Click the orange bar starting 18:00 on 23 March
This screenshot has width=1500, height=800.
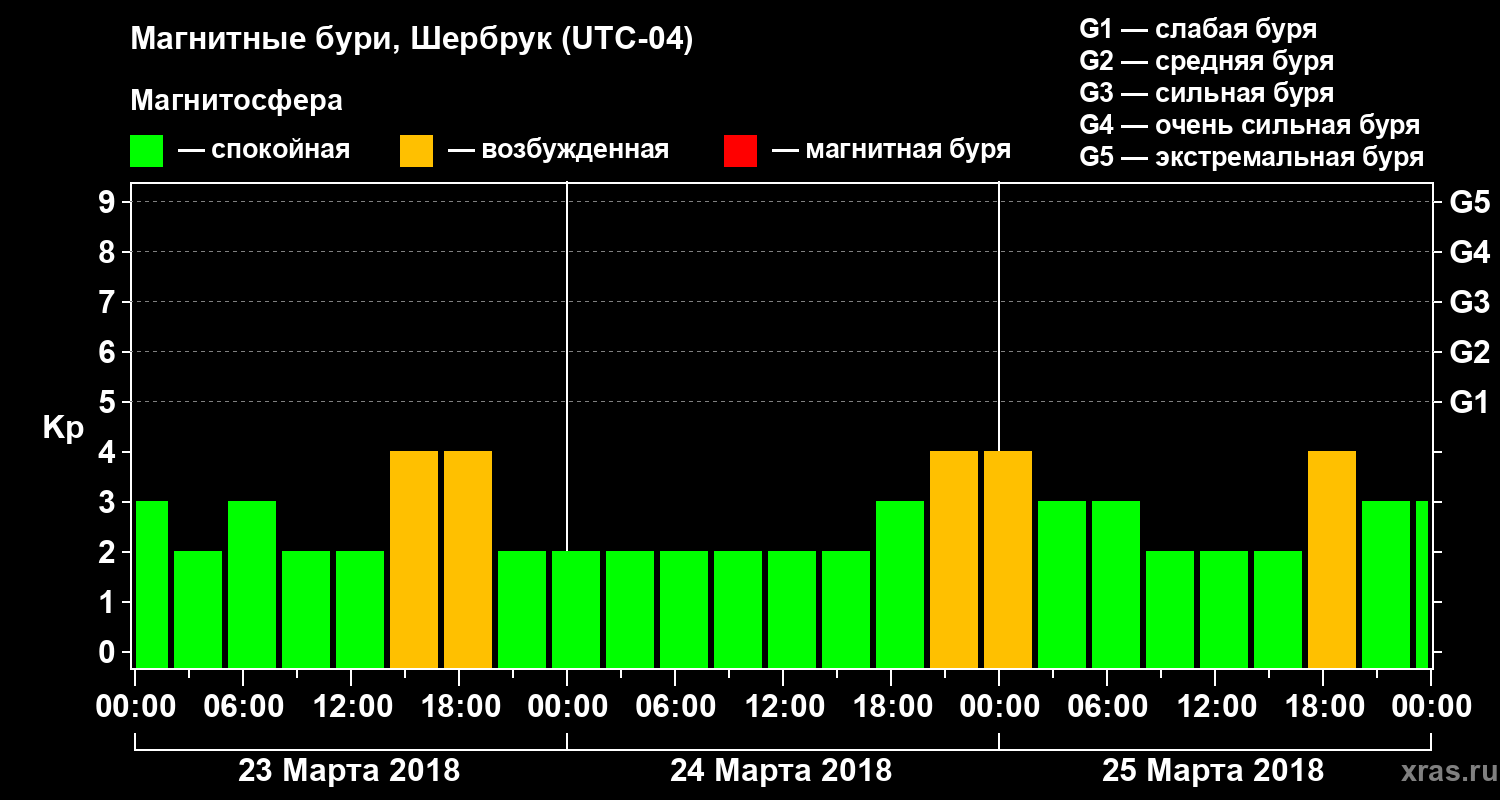(468, 560)
